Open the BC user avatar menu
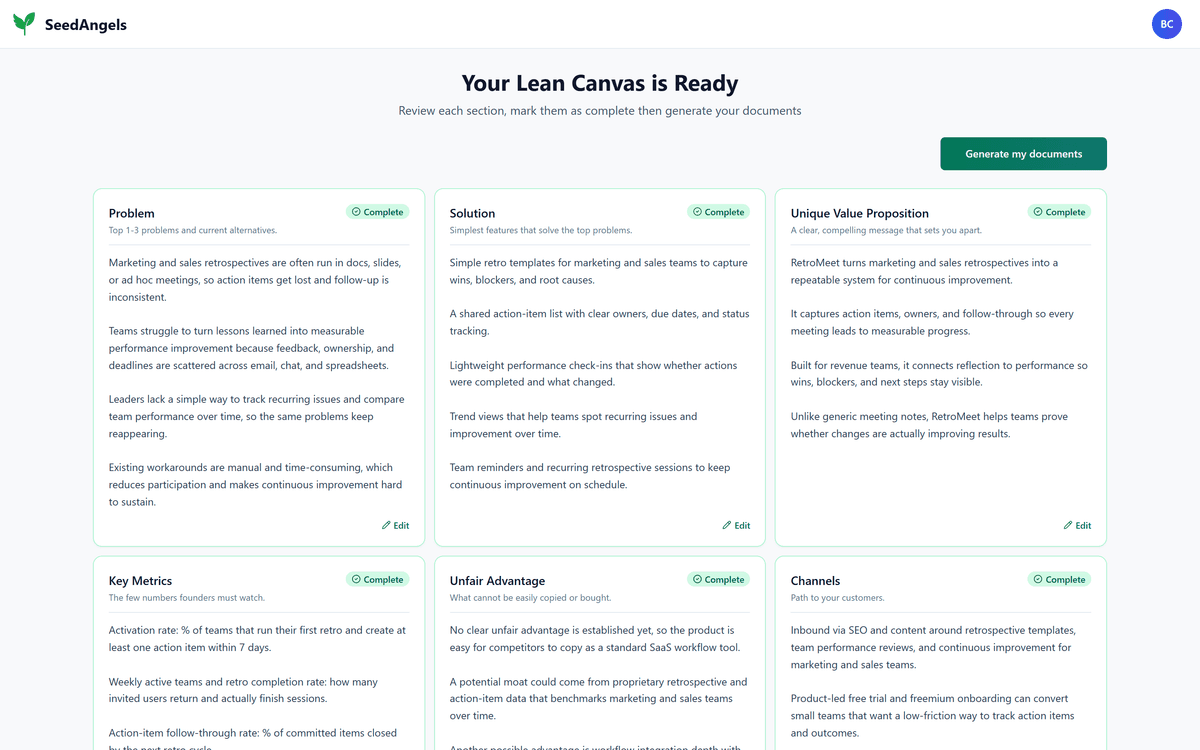The width and height of the screenshot is (1200, 750). pyautogui.click(x=1167, y=24)
